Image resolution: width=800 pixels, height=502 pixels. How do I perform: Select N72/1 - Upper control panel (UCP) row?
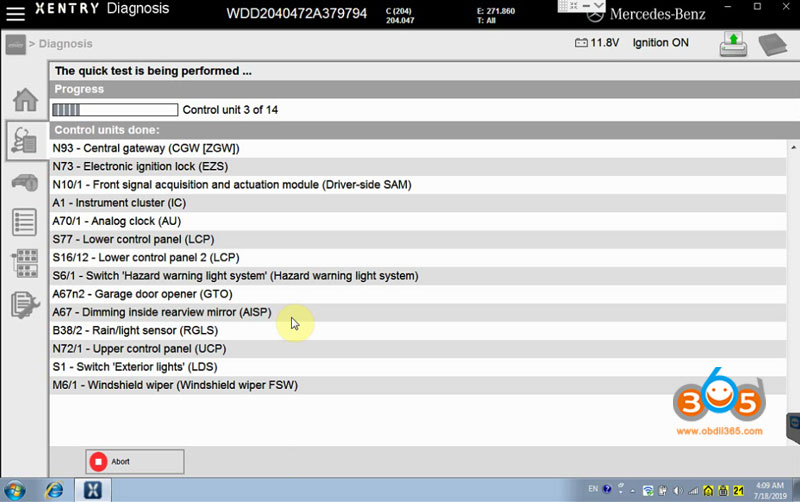click(x=417, y=349)
